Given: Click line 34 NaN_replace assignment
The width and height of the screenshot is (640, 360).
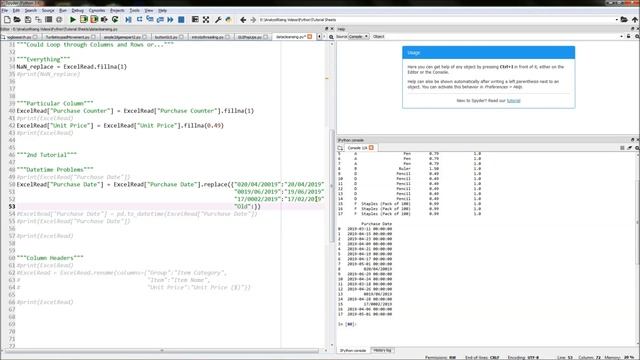Looking at the screenshot, I should click(71, 67).
